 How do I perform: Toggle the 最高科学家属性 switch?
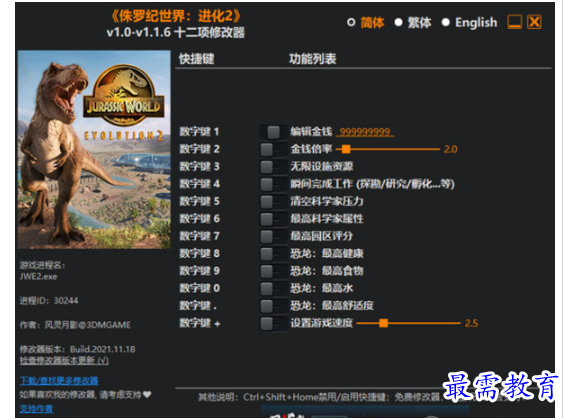[273, 219]
